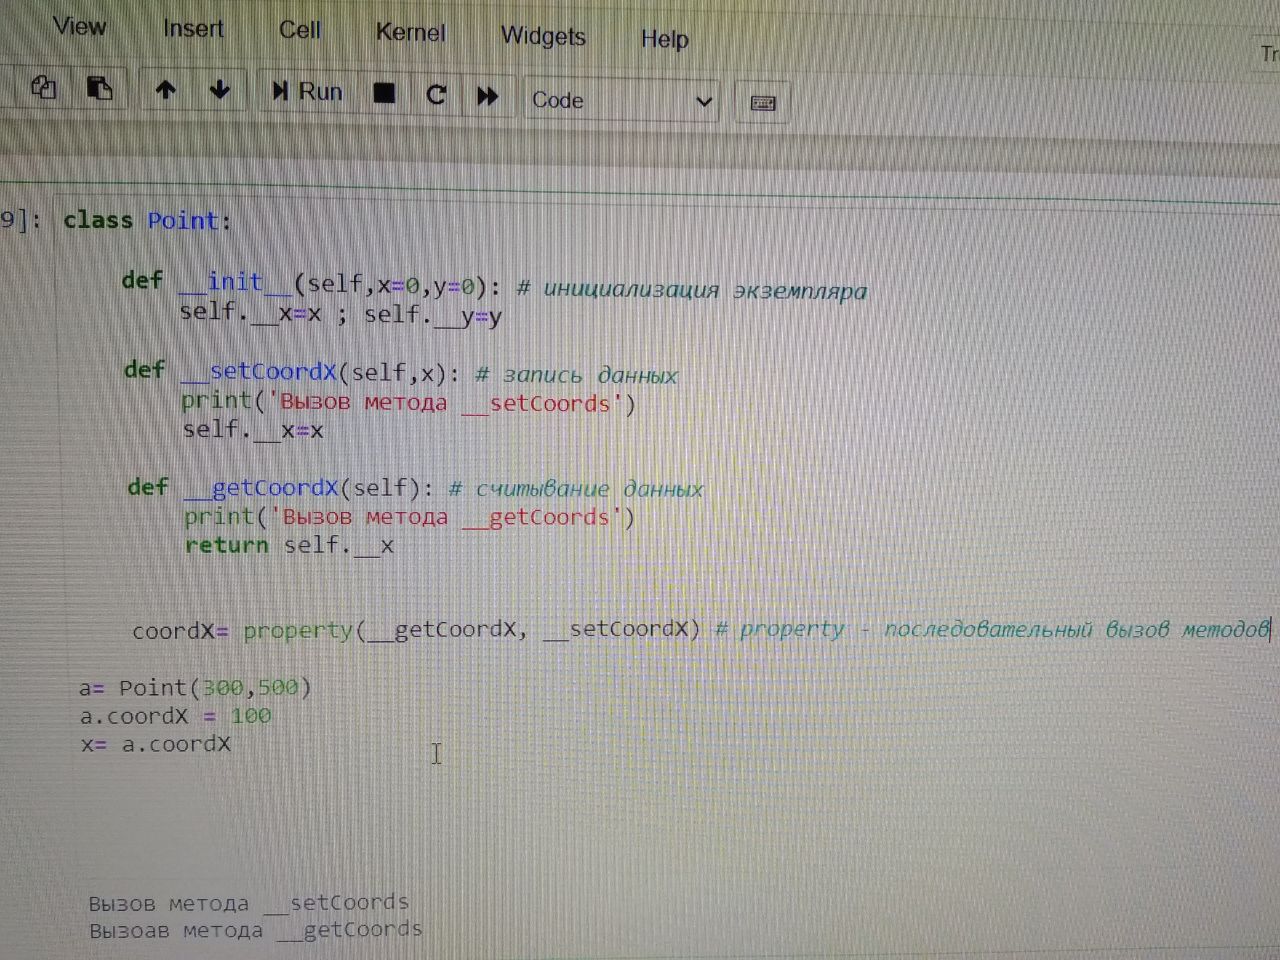1280x960 pixels.
Task: Click the '__getCoordX(self)' definition line
Action: [x=415, y=488]
